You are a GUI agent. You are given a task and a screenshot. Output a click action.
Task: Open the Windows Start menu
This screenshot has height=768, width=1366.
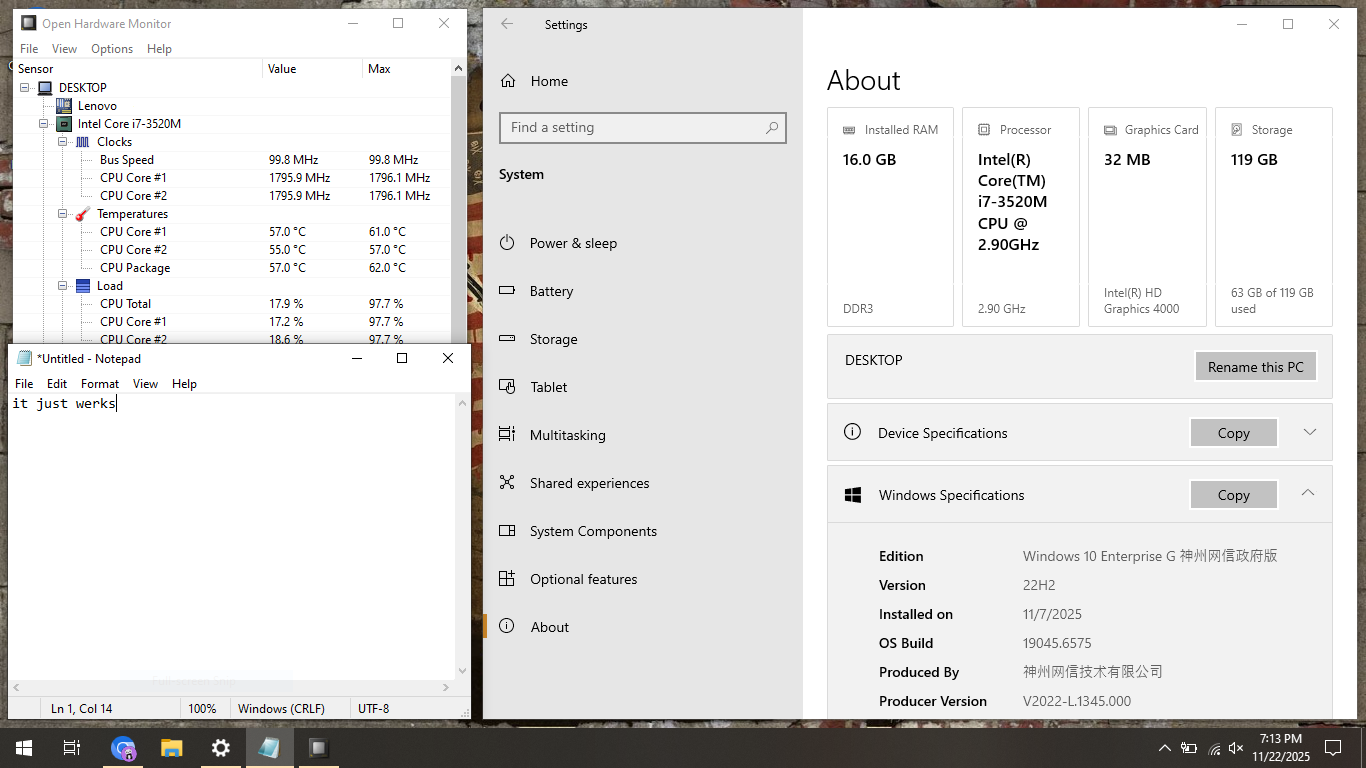23,747
